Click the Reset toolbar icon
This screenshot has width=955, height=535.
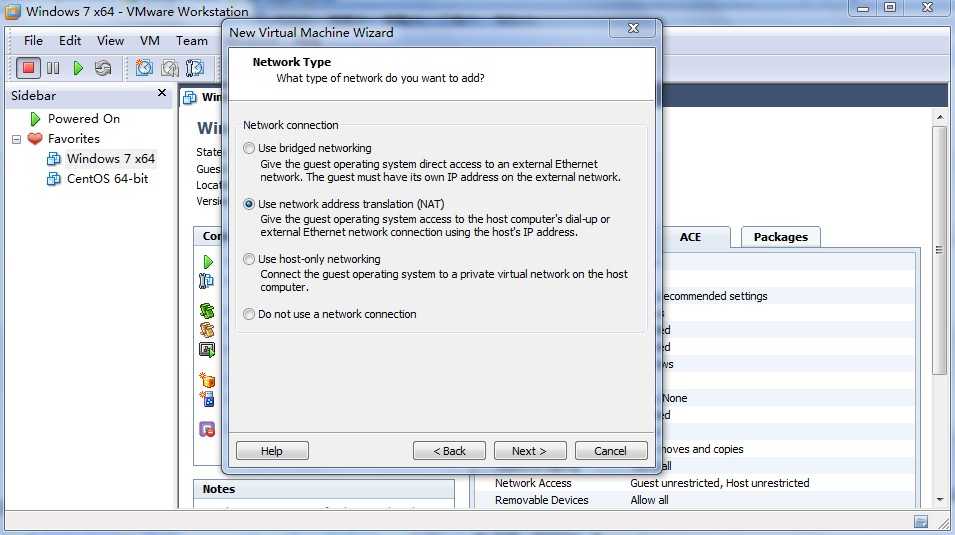103,68
